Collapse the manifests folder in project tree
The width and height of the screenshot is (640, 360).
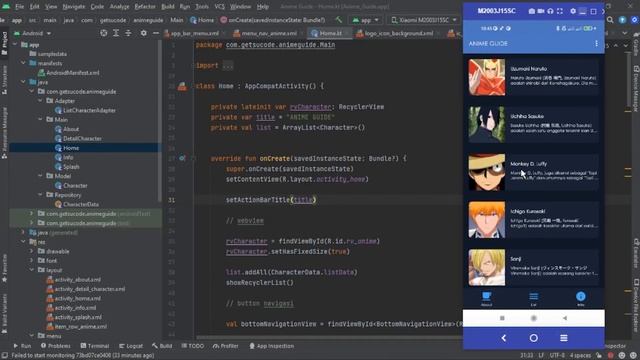(23, 63)
